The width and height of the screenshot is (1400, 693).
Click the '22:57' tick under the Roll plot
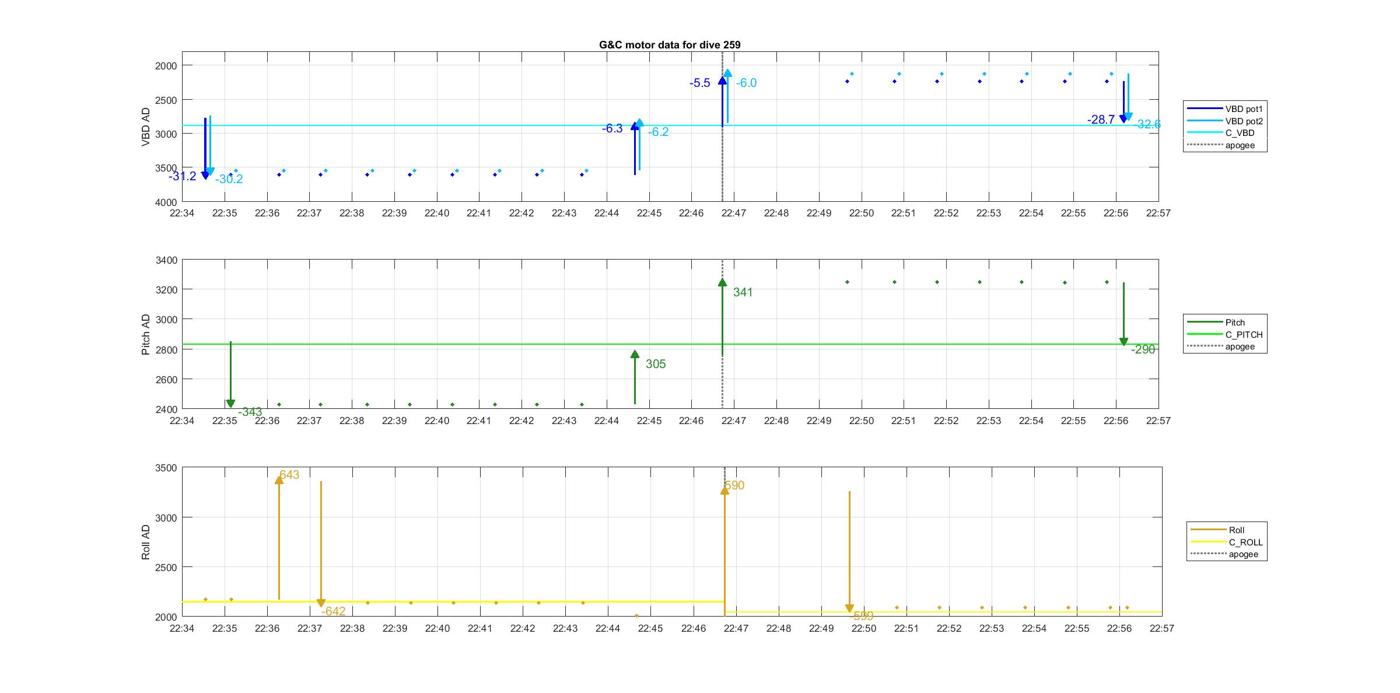1161,629
